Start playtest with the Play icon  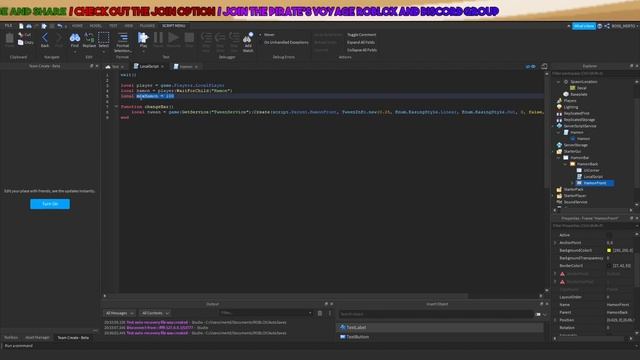(x=143, y=38)
